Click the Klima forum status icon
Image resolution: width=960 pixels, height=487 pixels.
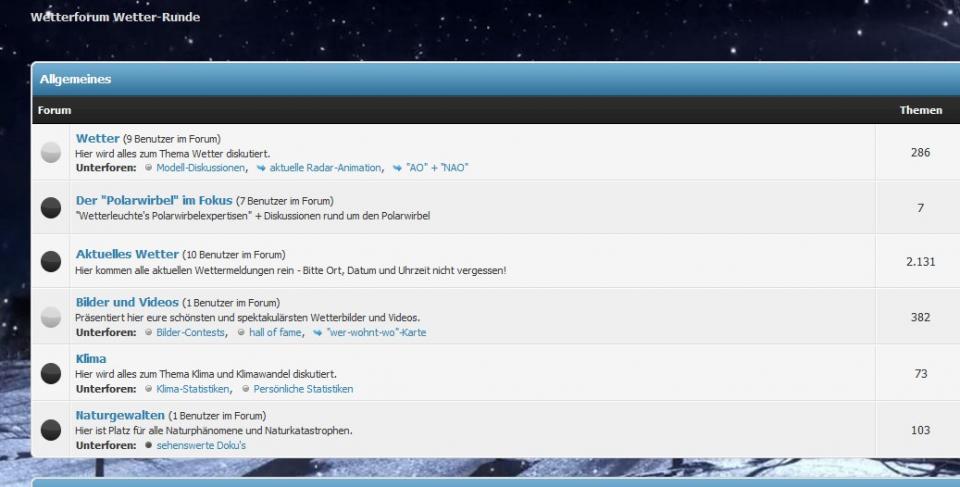pos(51,373)
